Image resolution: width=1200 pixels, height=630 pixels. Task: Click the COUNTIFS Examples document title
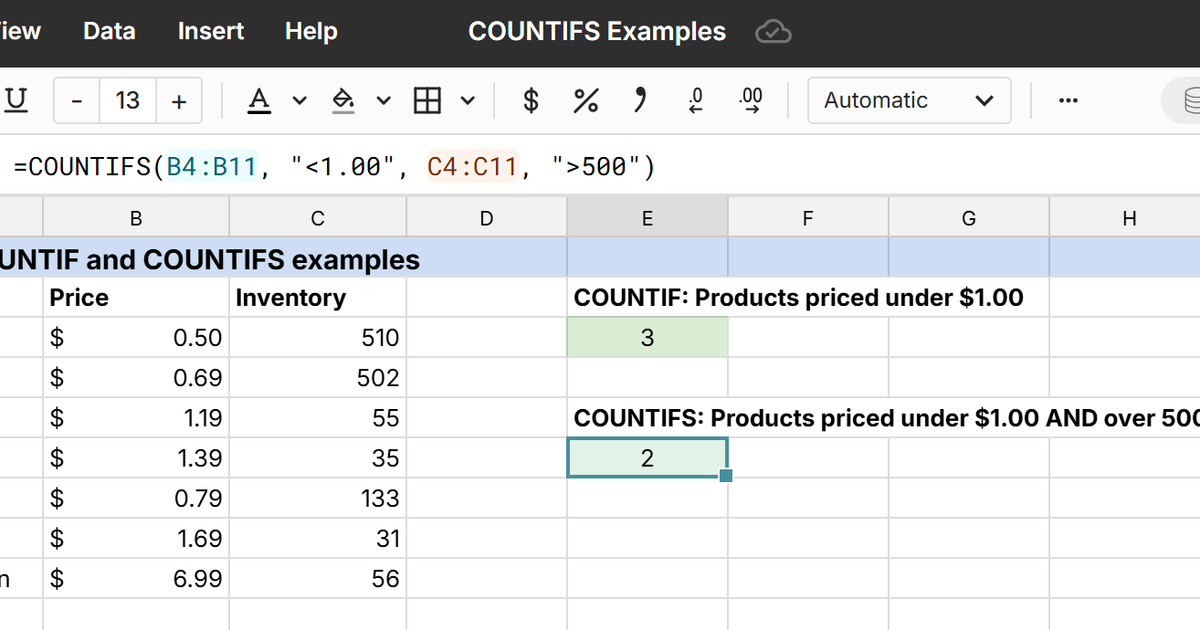597,31
